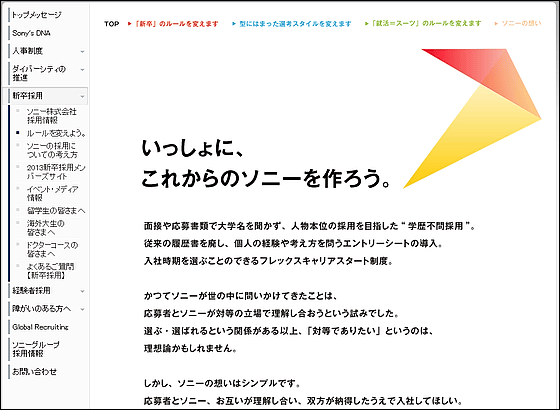Open ソニーグループ採用情報 sidebar link
The width and height of the screenshot is (560, 410).
[36, 349]
